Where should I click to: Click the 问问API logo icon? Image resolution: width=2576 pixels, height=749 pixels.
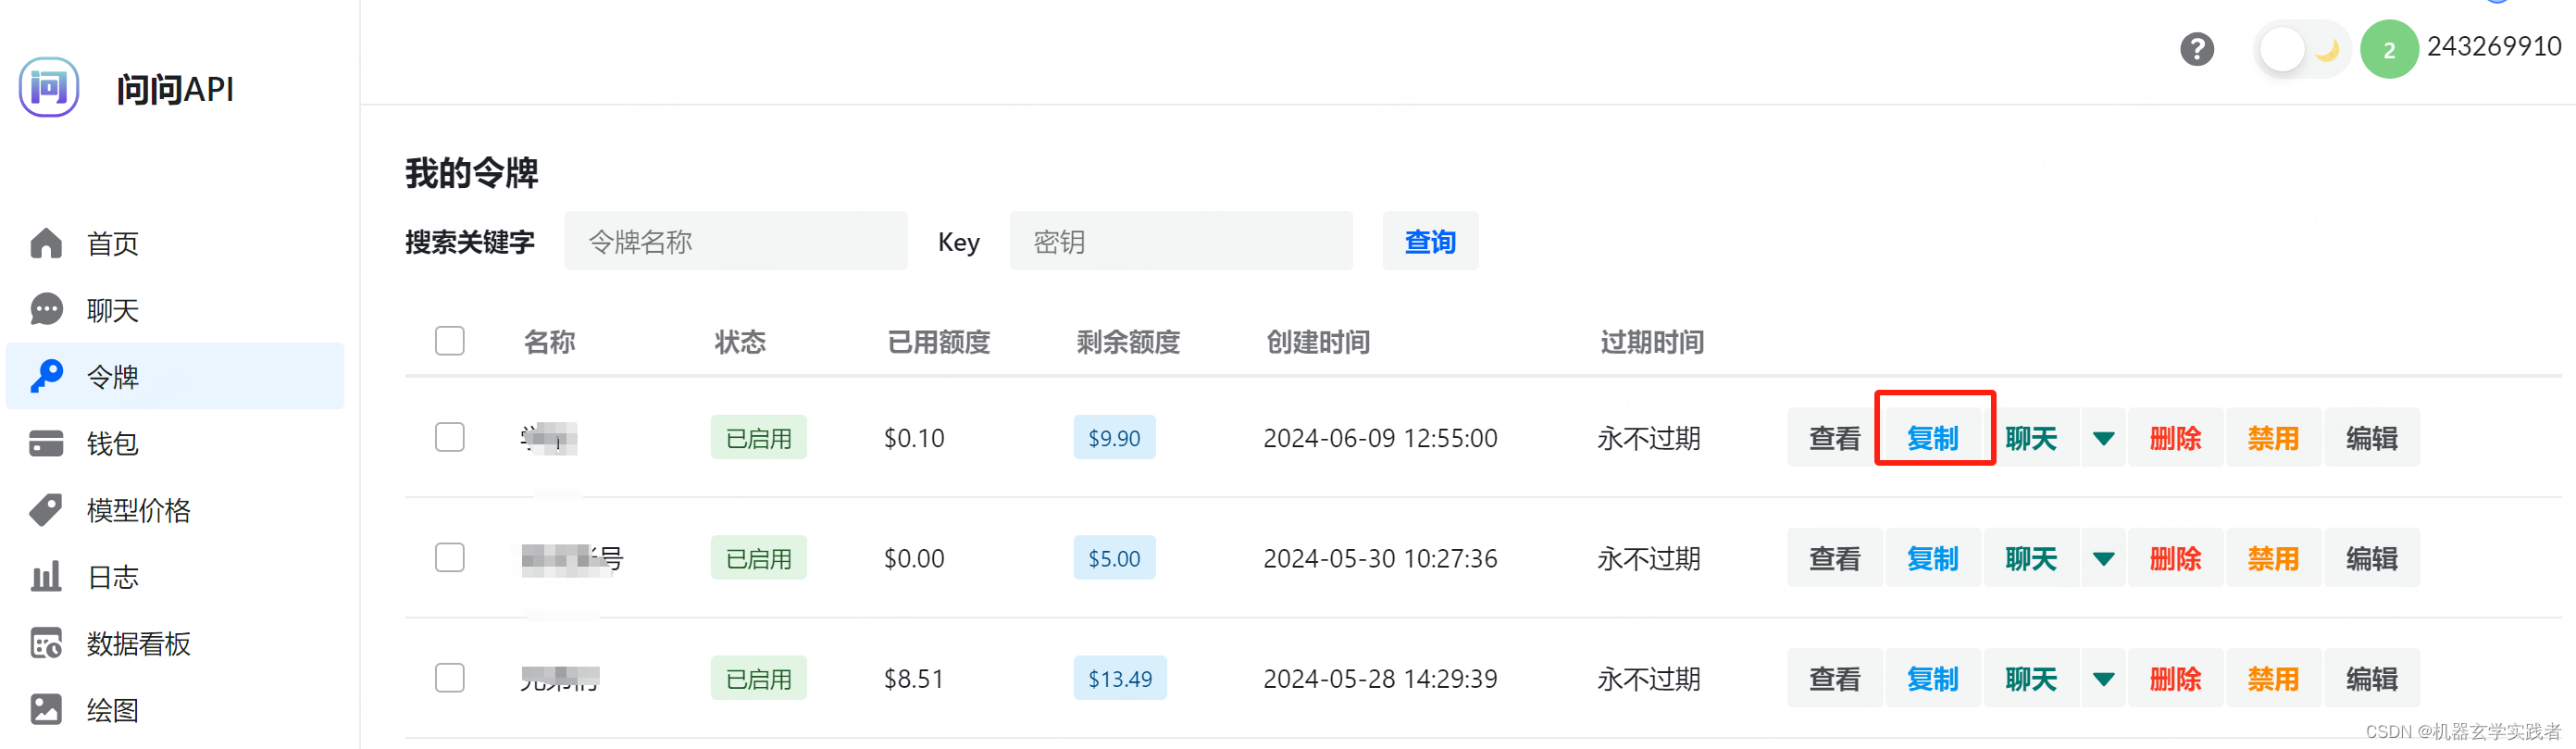click(48, 88)
